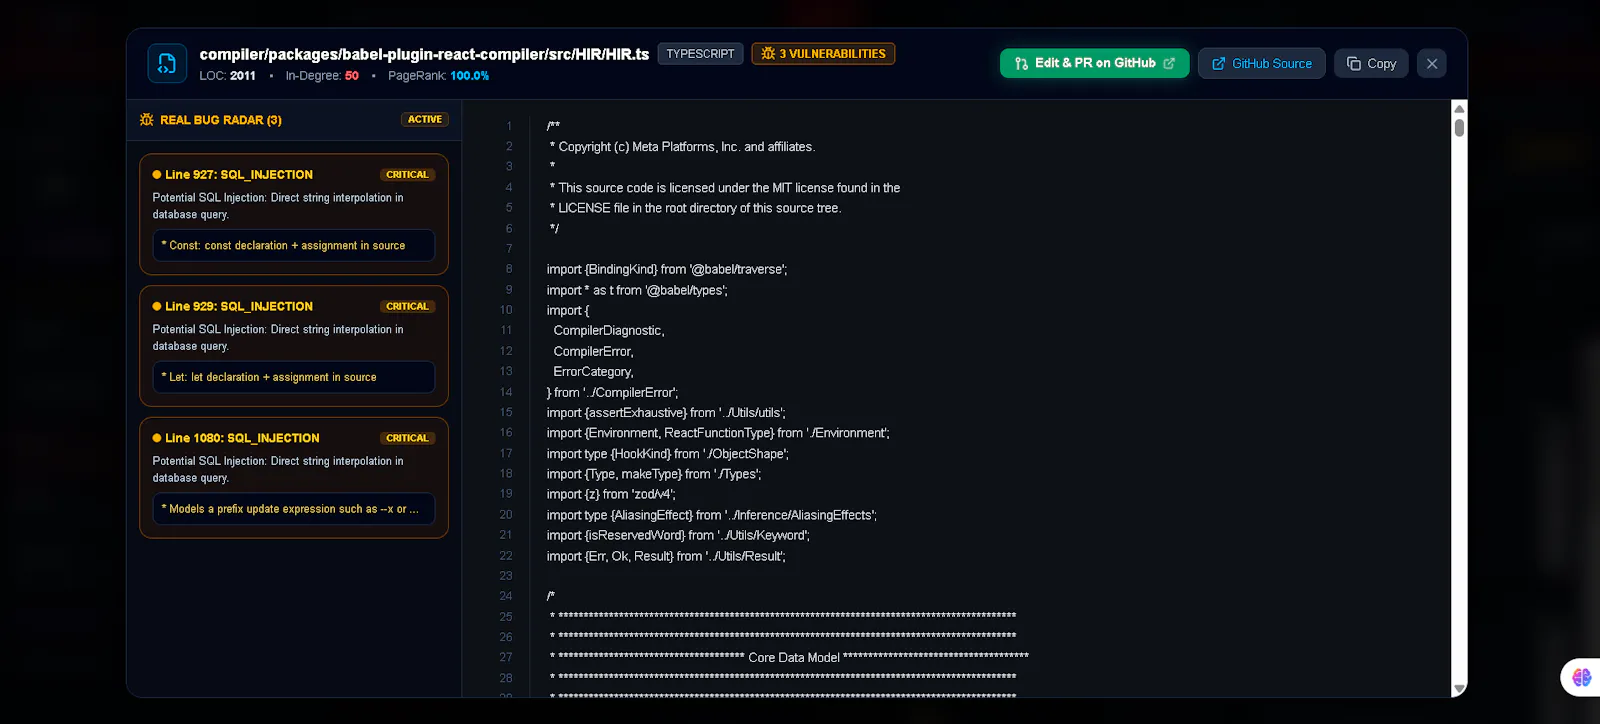Click the import BindingKind code line
Viewport: 1600px width, 724px height.
[x=667, y=269]
